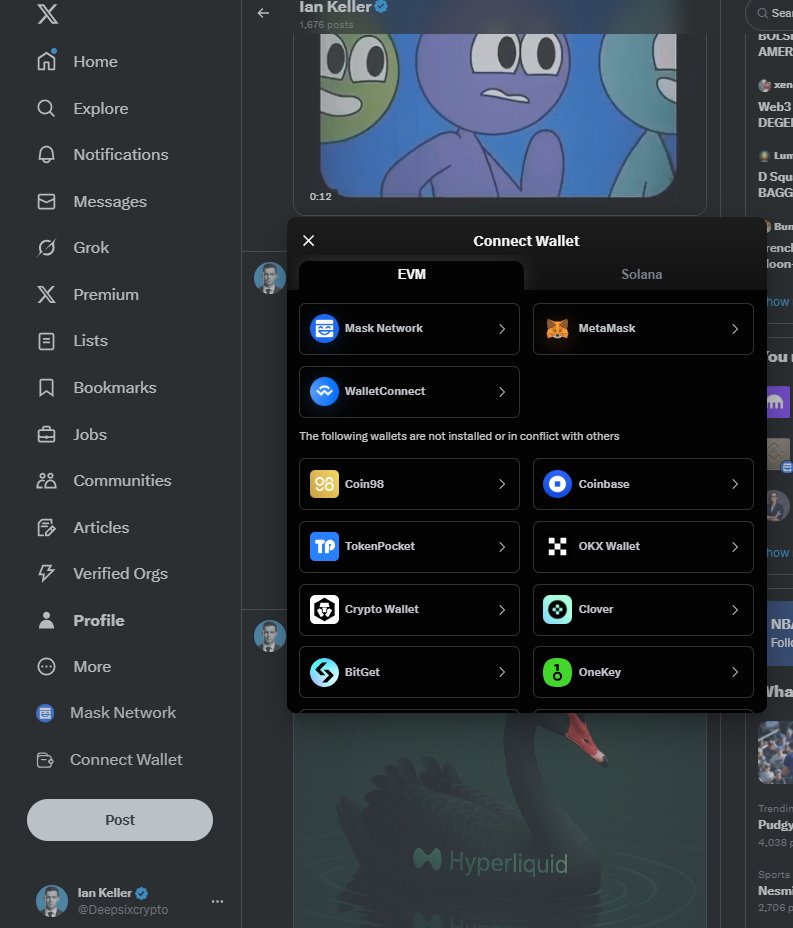This screenshot has width=793, height=928.
Task: Go back with the arrow icon
Action: [263, 13]
